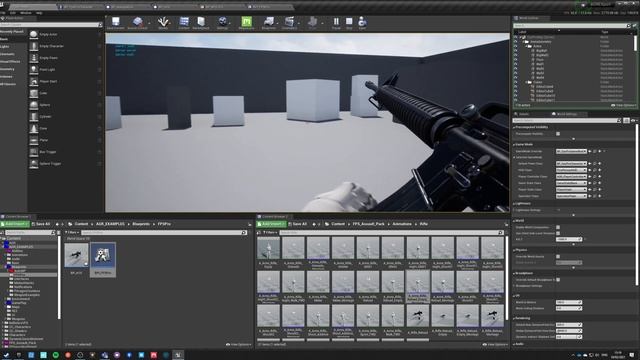The width and height of the screenshot is (640, 360).
Task: Open the HUD Class dropdown
Action: [571, 170]
